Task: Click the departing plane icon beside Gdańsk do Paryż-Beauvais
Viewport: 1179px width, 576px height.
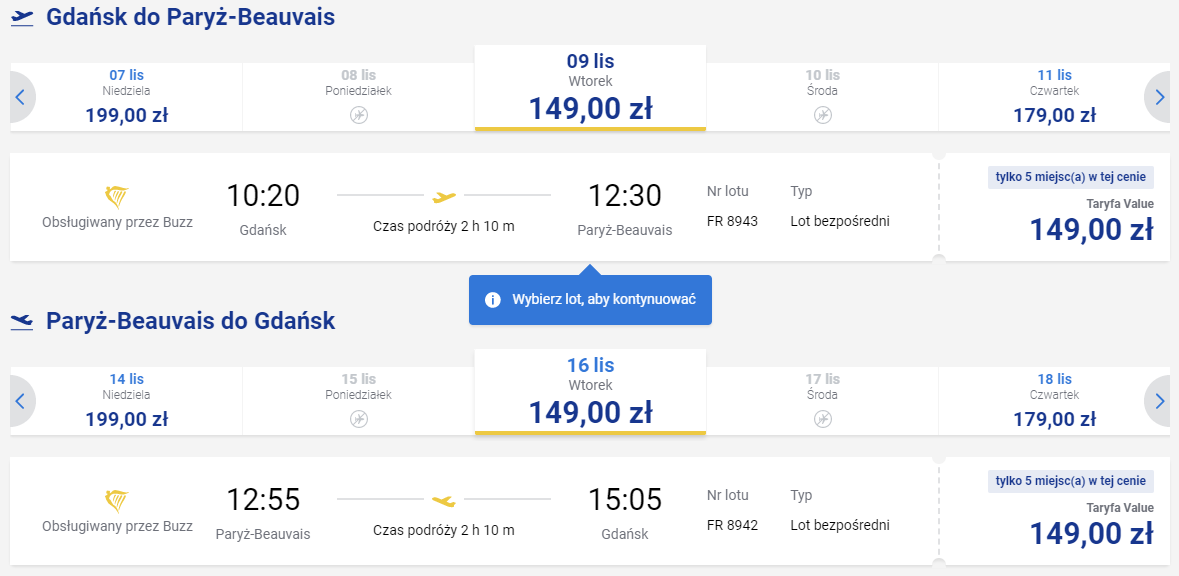Action: 23,18
